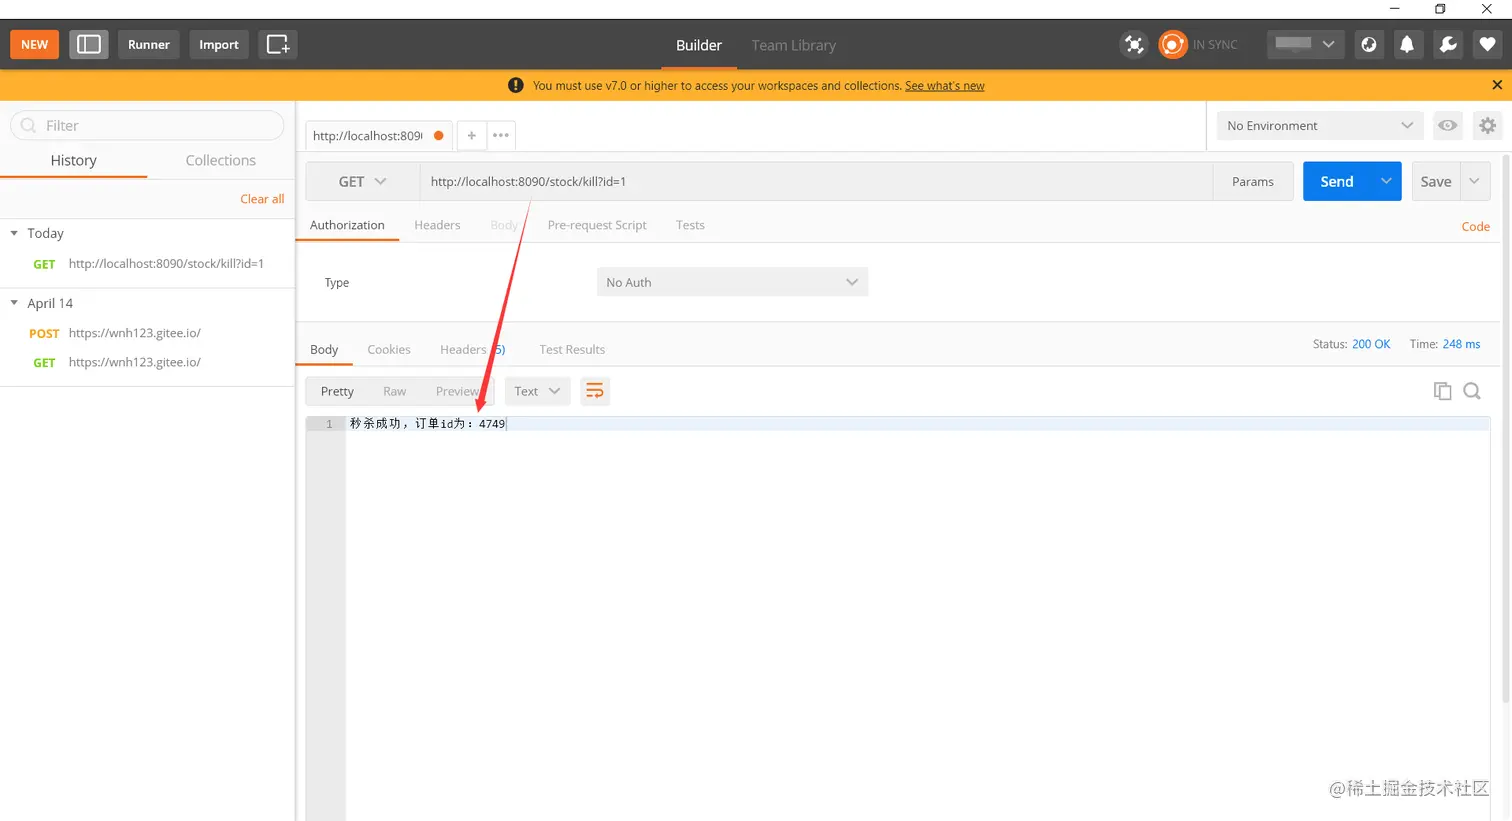Click the Import button
This screenshot has height=821, width=1512.
219,44
